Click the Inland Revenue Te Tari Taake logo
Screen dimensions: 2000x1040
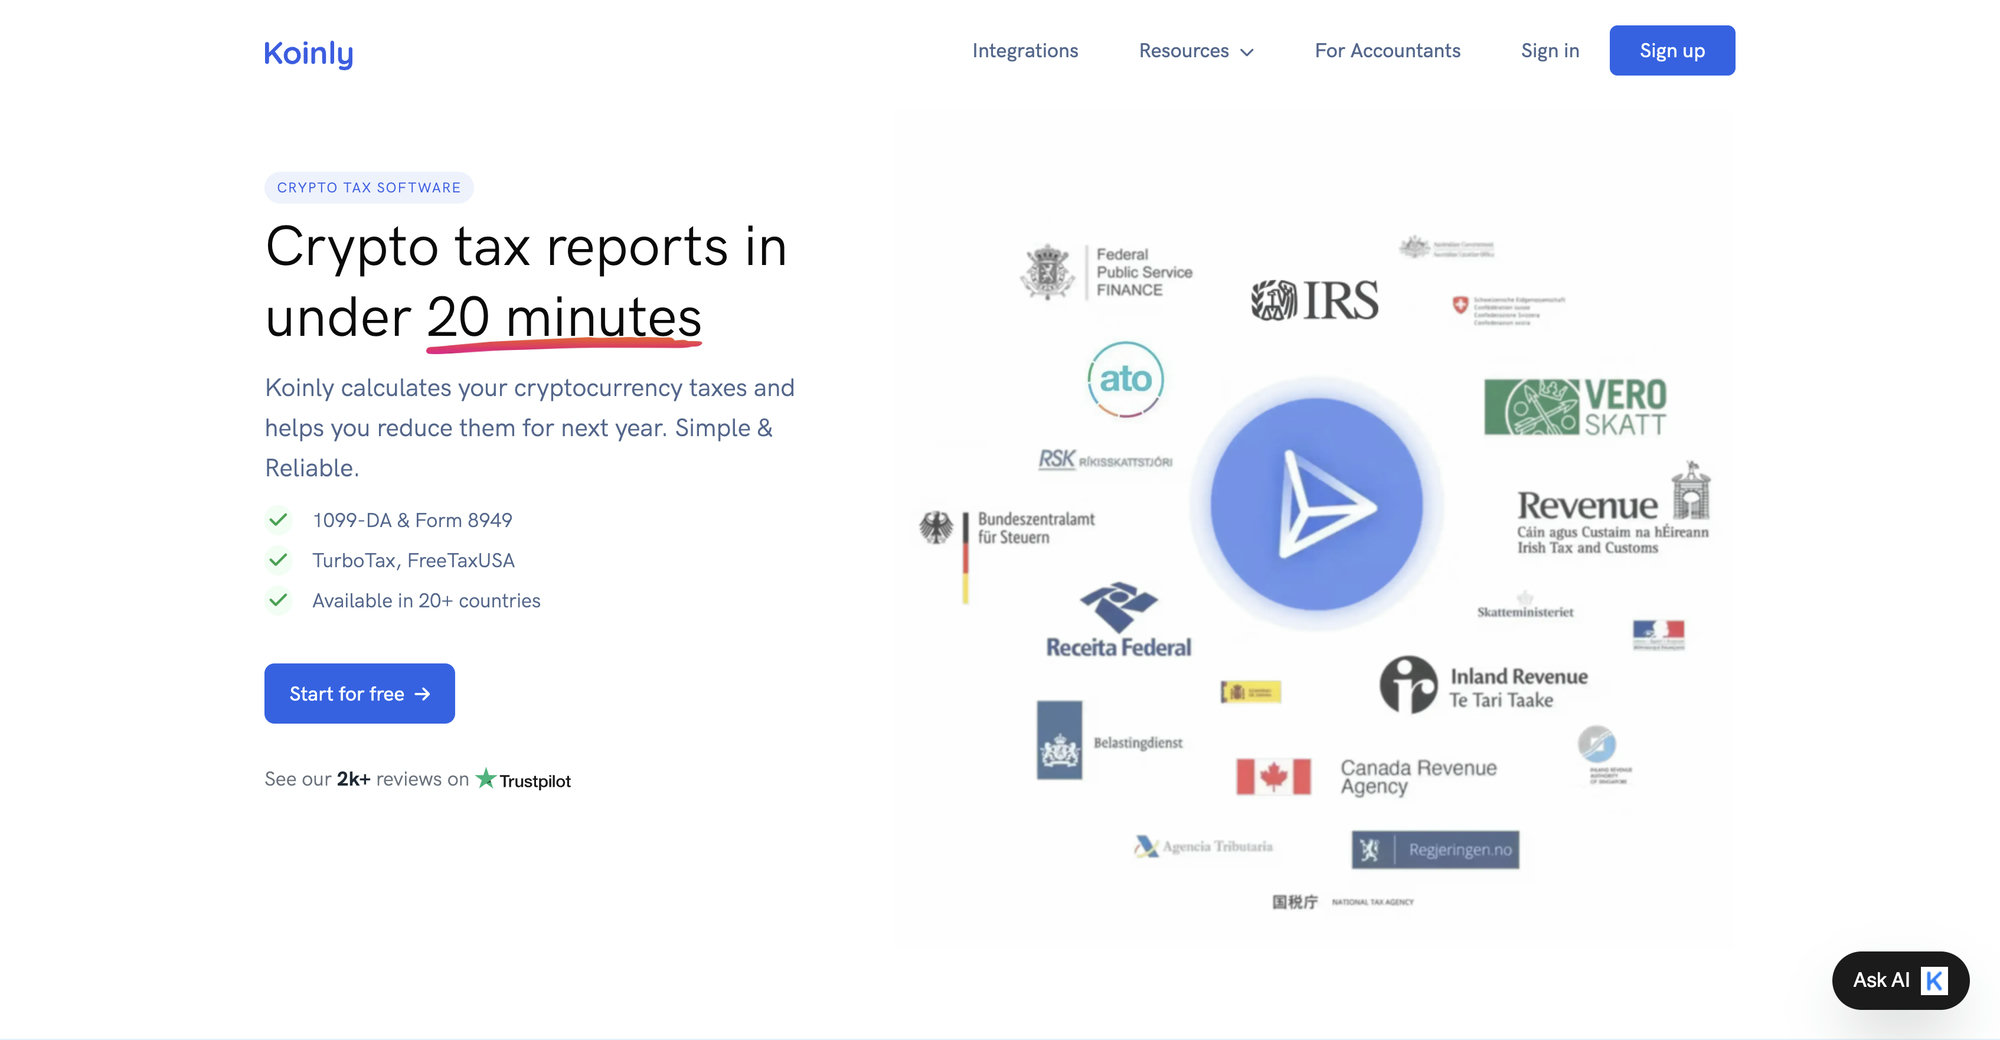point(1484,686)
